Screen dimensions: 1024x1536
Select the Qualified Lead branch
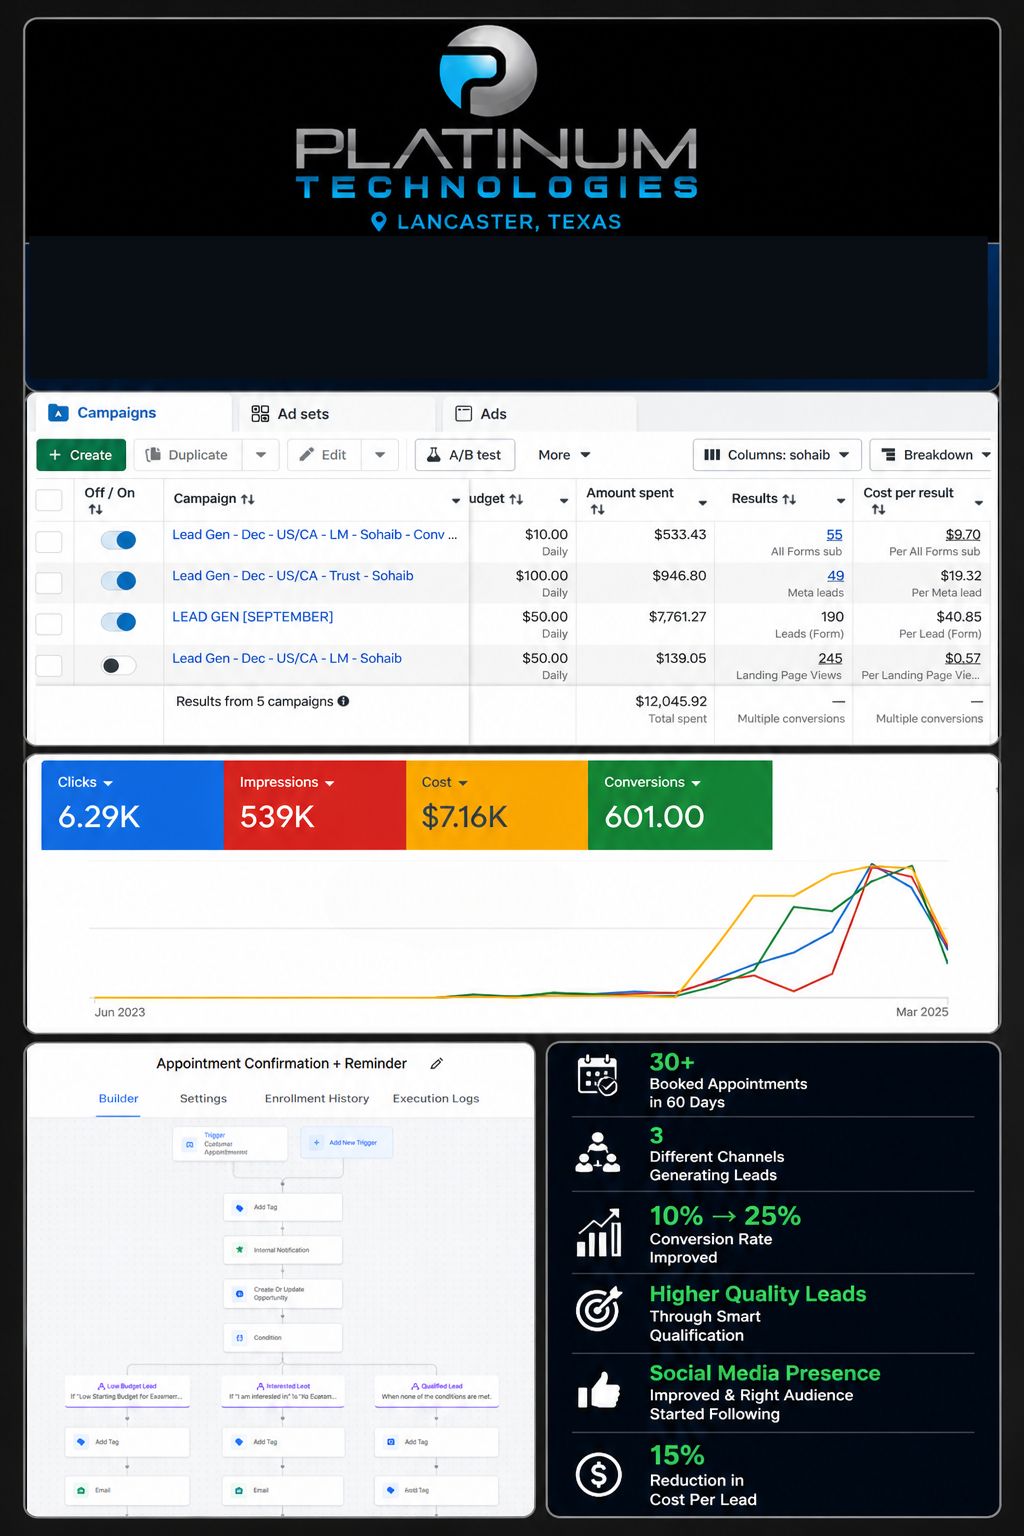tap(437, 1391)
